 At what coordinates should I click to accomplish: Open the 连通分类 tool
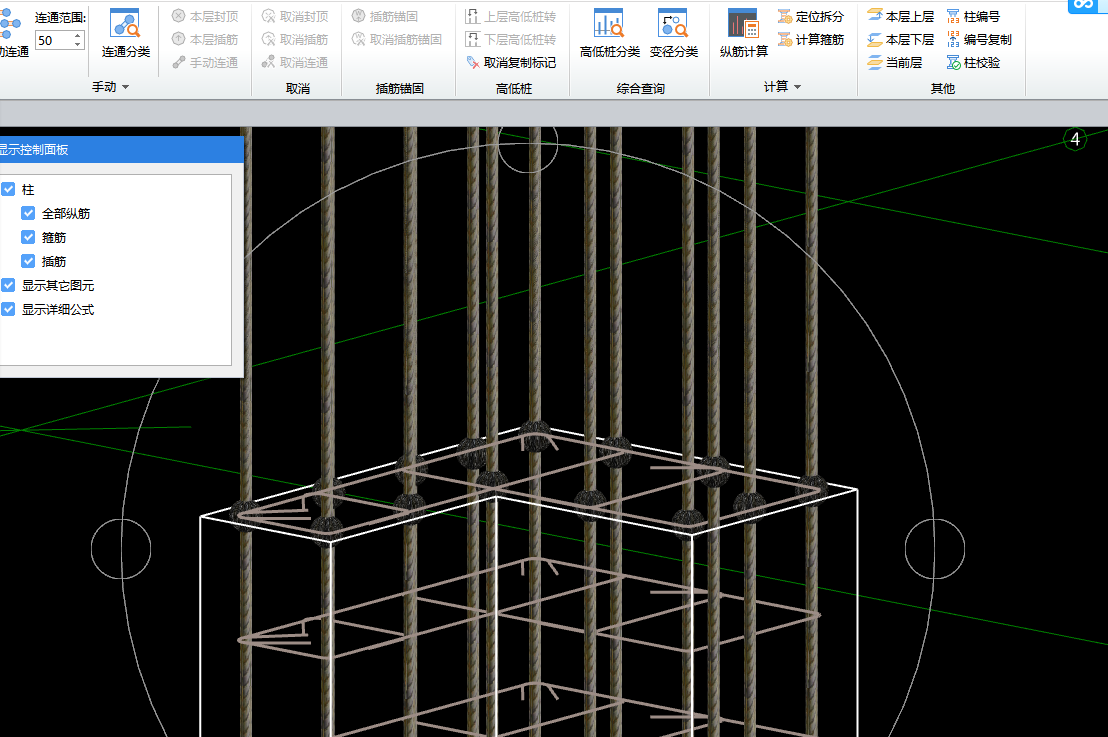tap(125, 33)
